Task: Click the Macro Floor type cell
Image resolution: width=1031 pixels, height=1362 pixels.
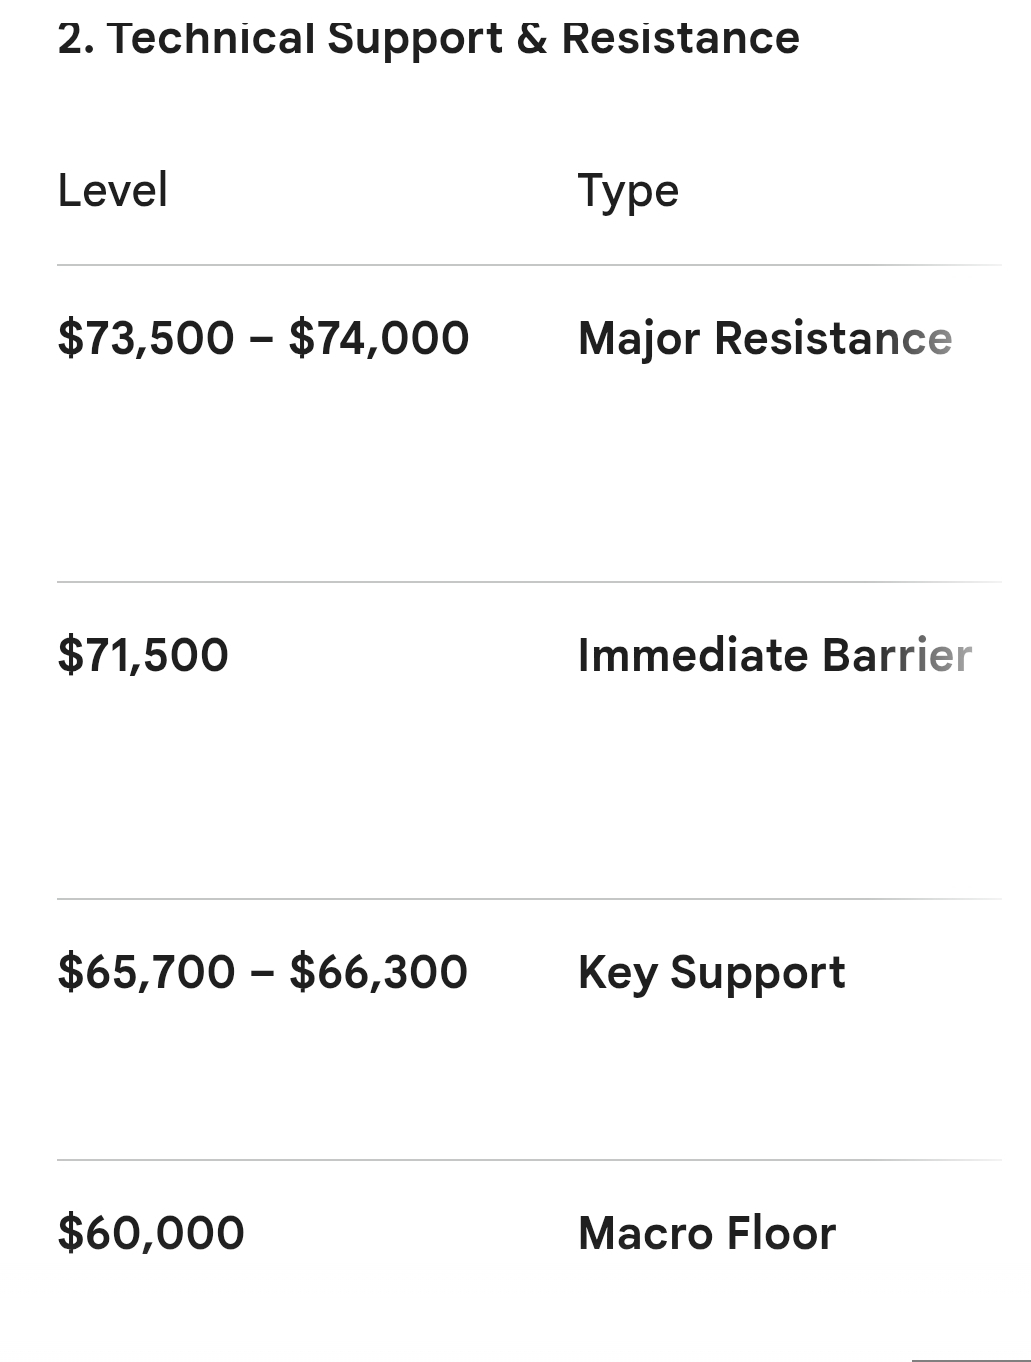Action: [x=707, y=1233]
